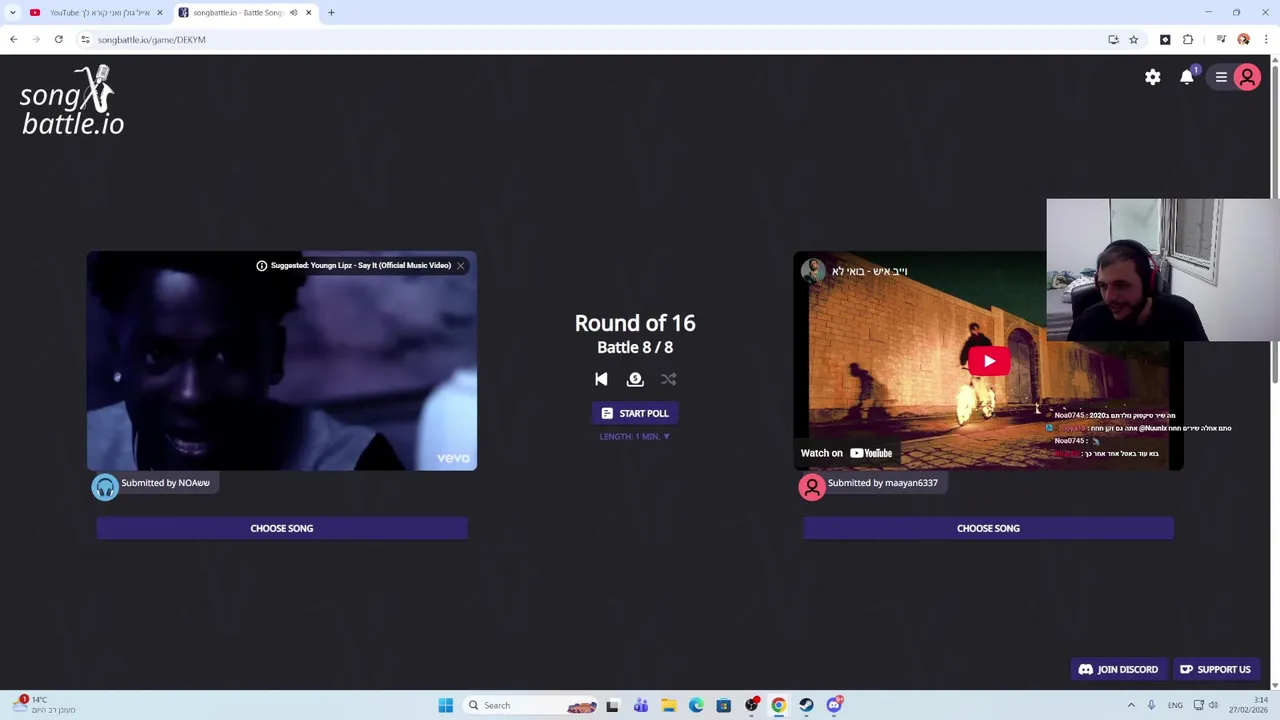Dismiss the suggested video banner
This screenshot has width=1280, height=720.
click(460, 265)
